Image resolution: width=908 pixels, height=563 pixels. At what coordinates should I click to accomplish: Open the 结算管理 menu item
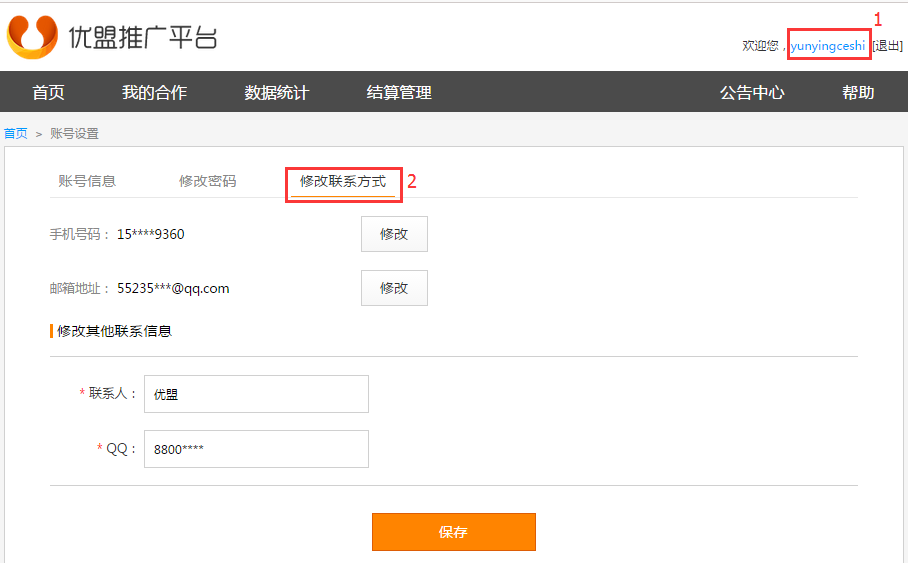point(399,92)
